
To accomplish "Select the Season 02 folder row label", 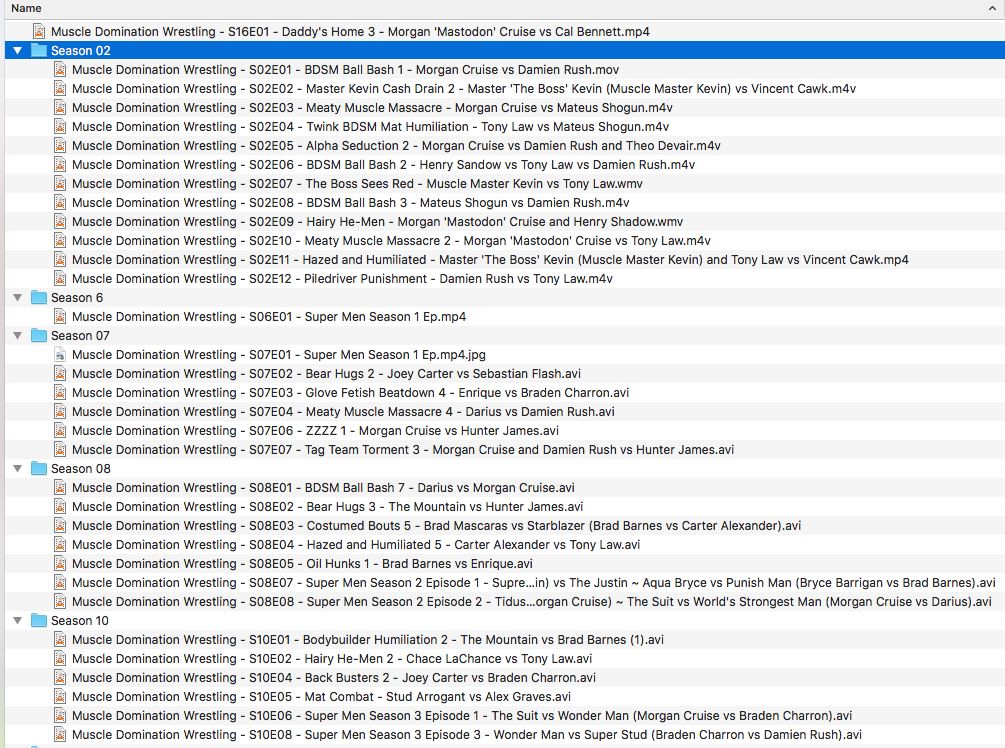I will coord(81,51).
